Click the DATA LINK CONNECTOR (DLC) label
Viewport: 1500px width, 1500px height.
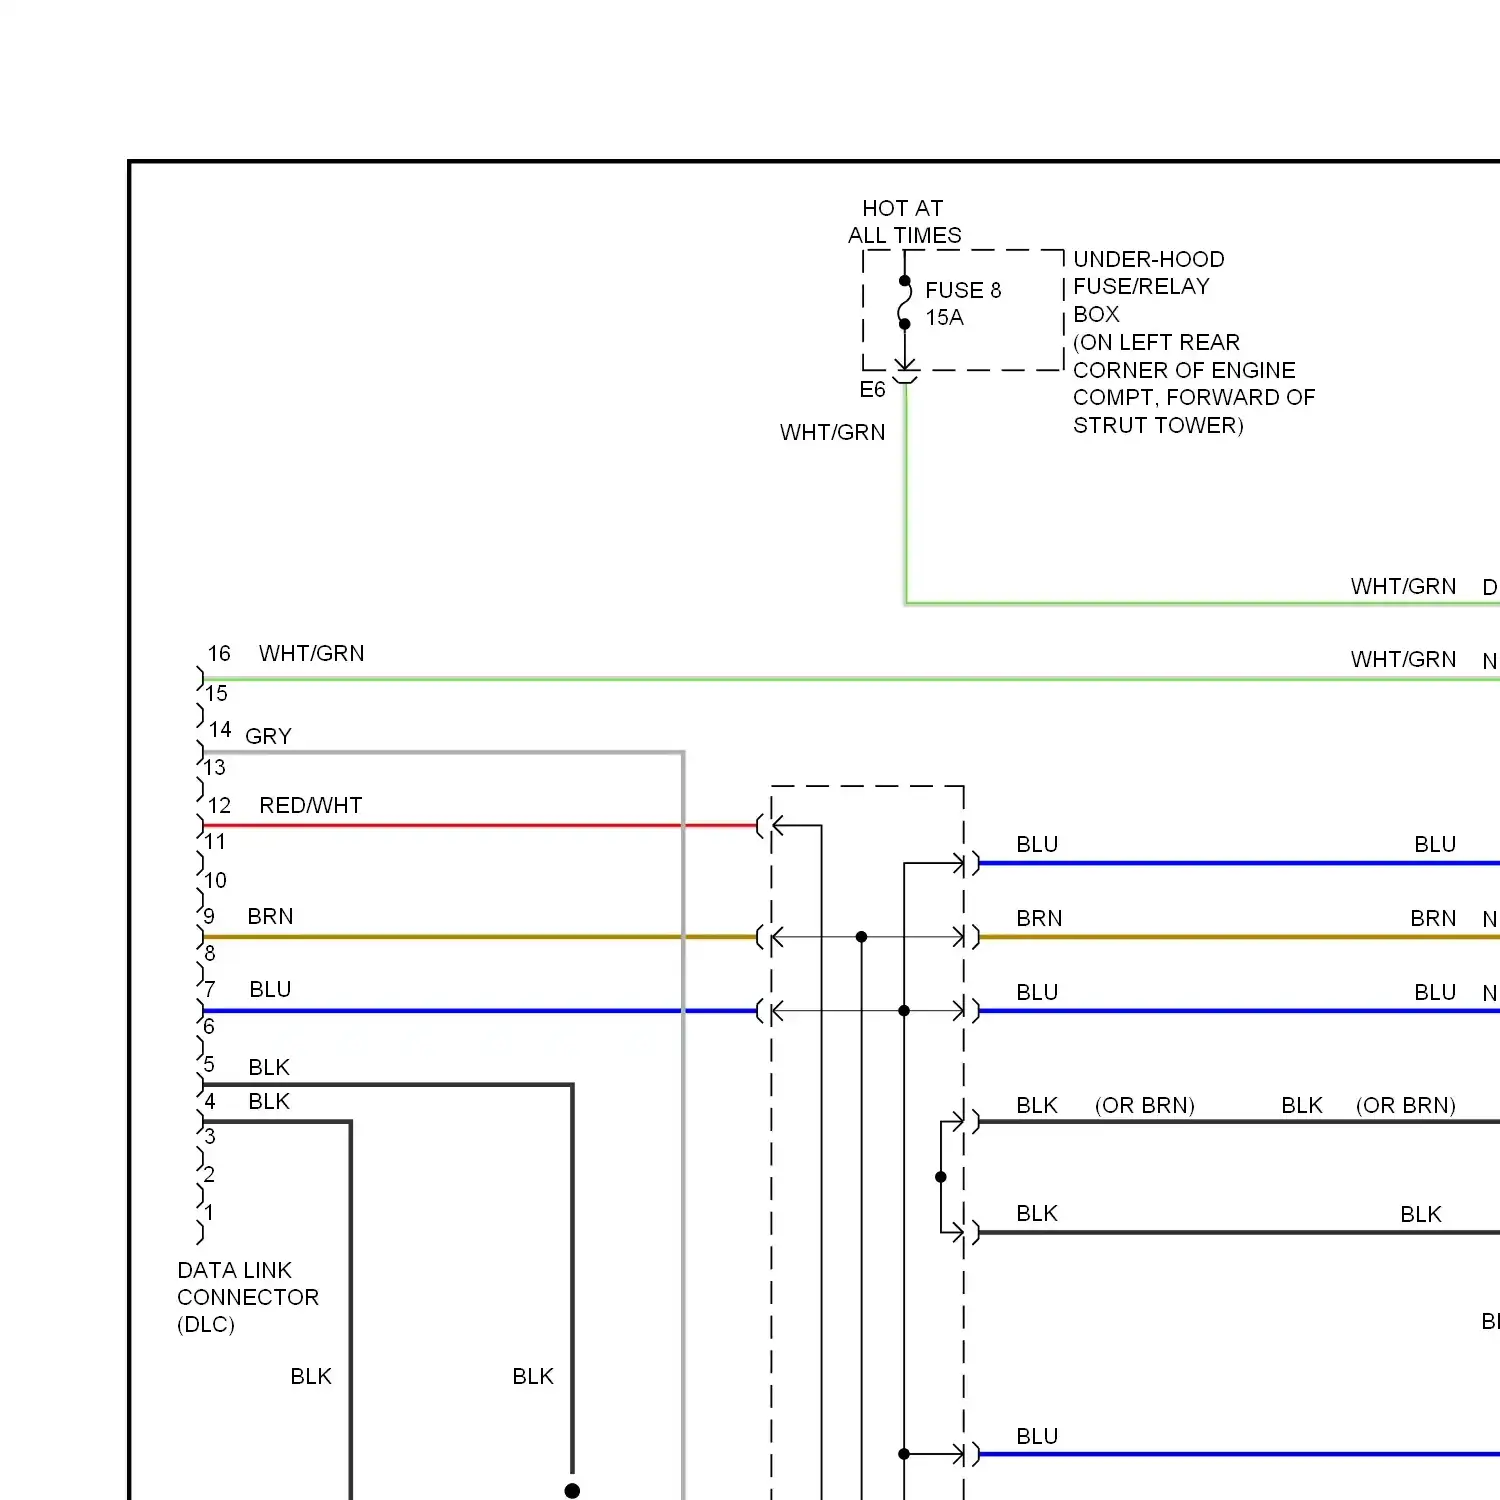coord(248,1297)
